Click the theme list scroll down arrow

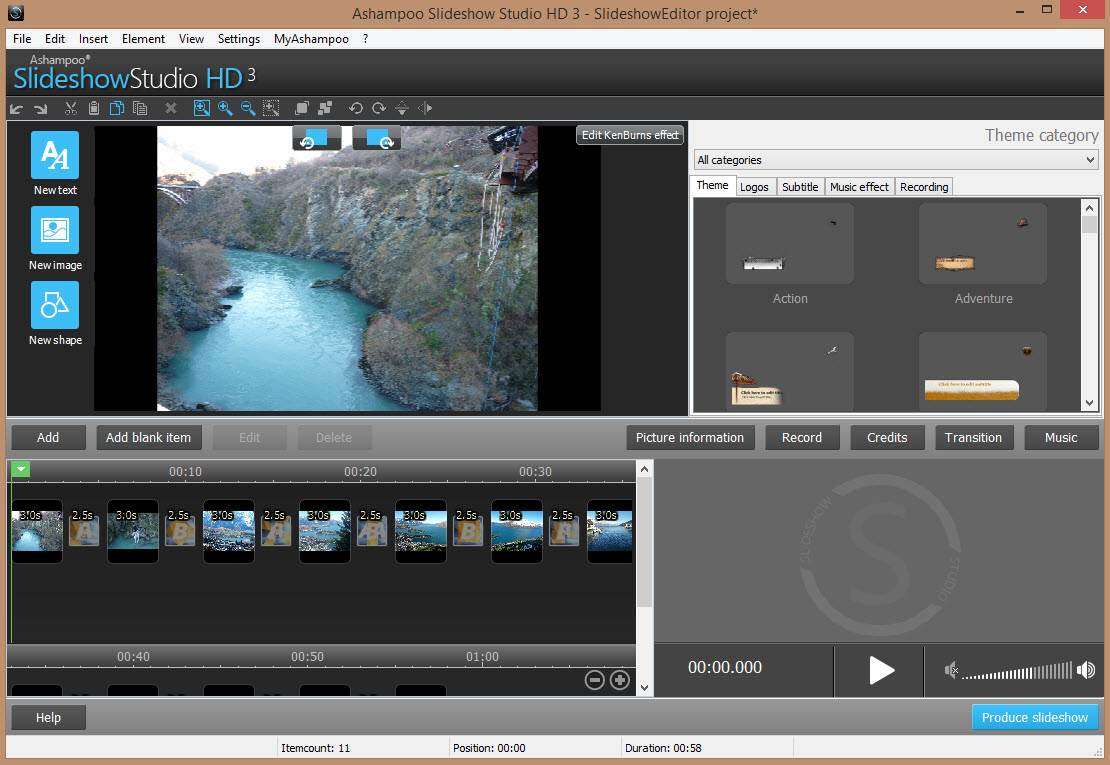tap(1089, 403)
